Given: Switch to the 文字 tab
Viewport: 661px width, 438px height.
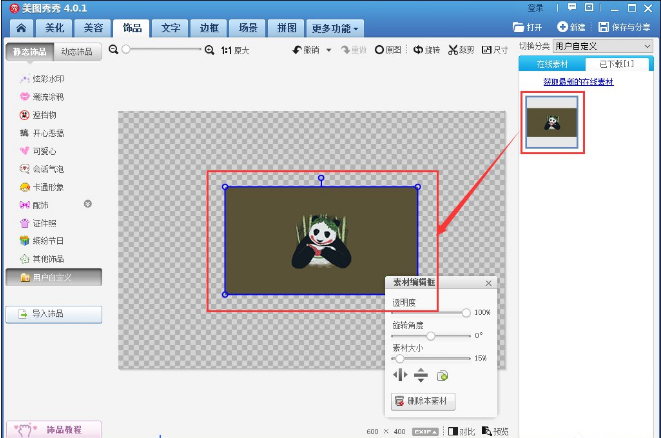Looking at the screenshot, I should point(170,28).
